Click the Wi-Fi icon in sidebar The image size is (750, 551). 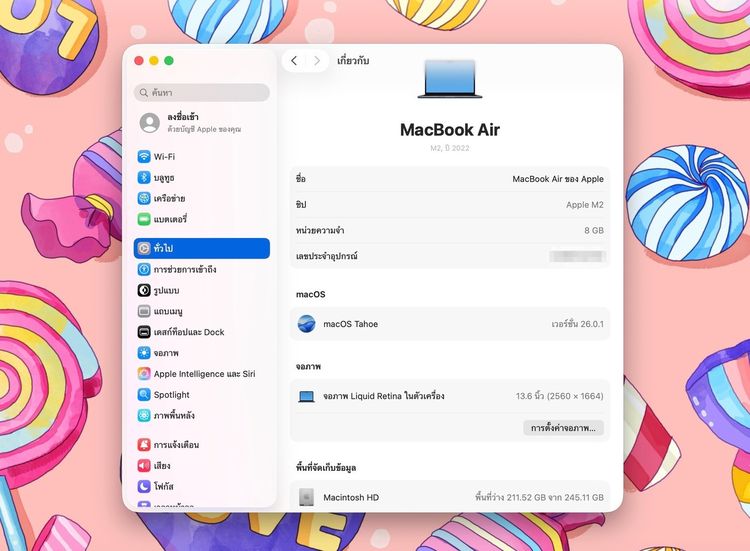pos(144,156)
